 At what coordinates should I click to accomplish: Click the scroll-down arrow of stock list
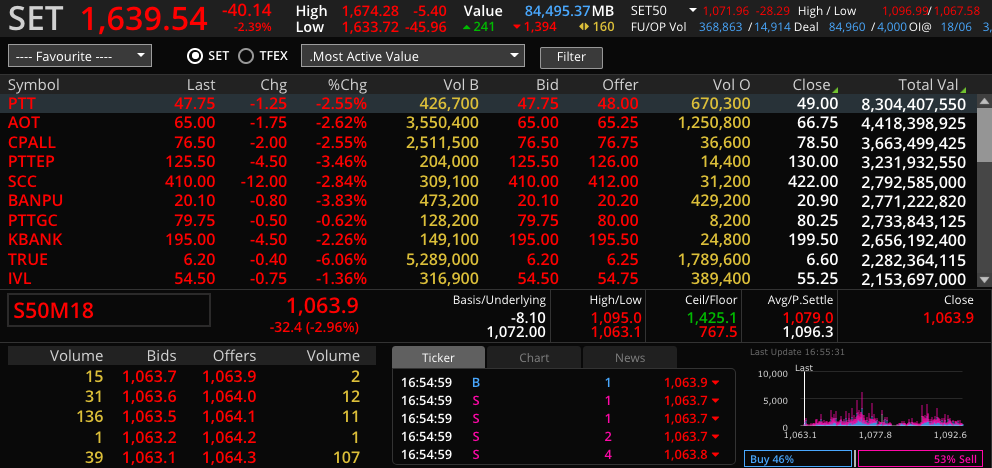pos(984,280)
